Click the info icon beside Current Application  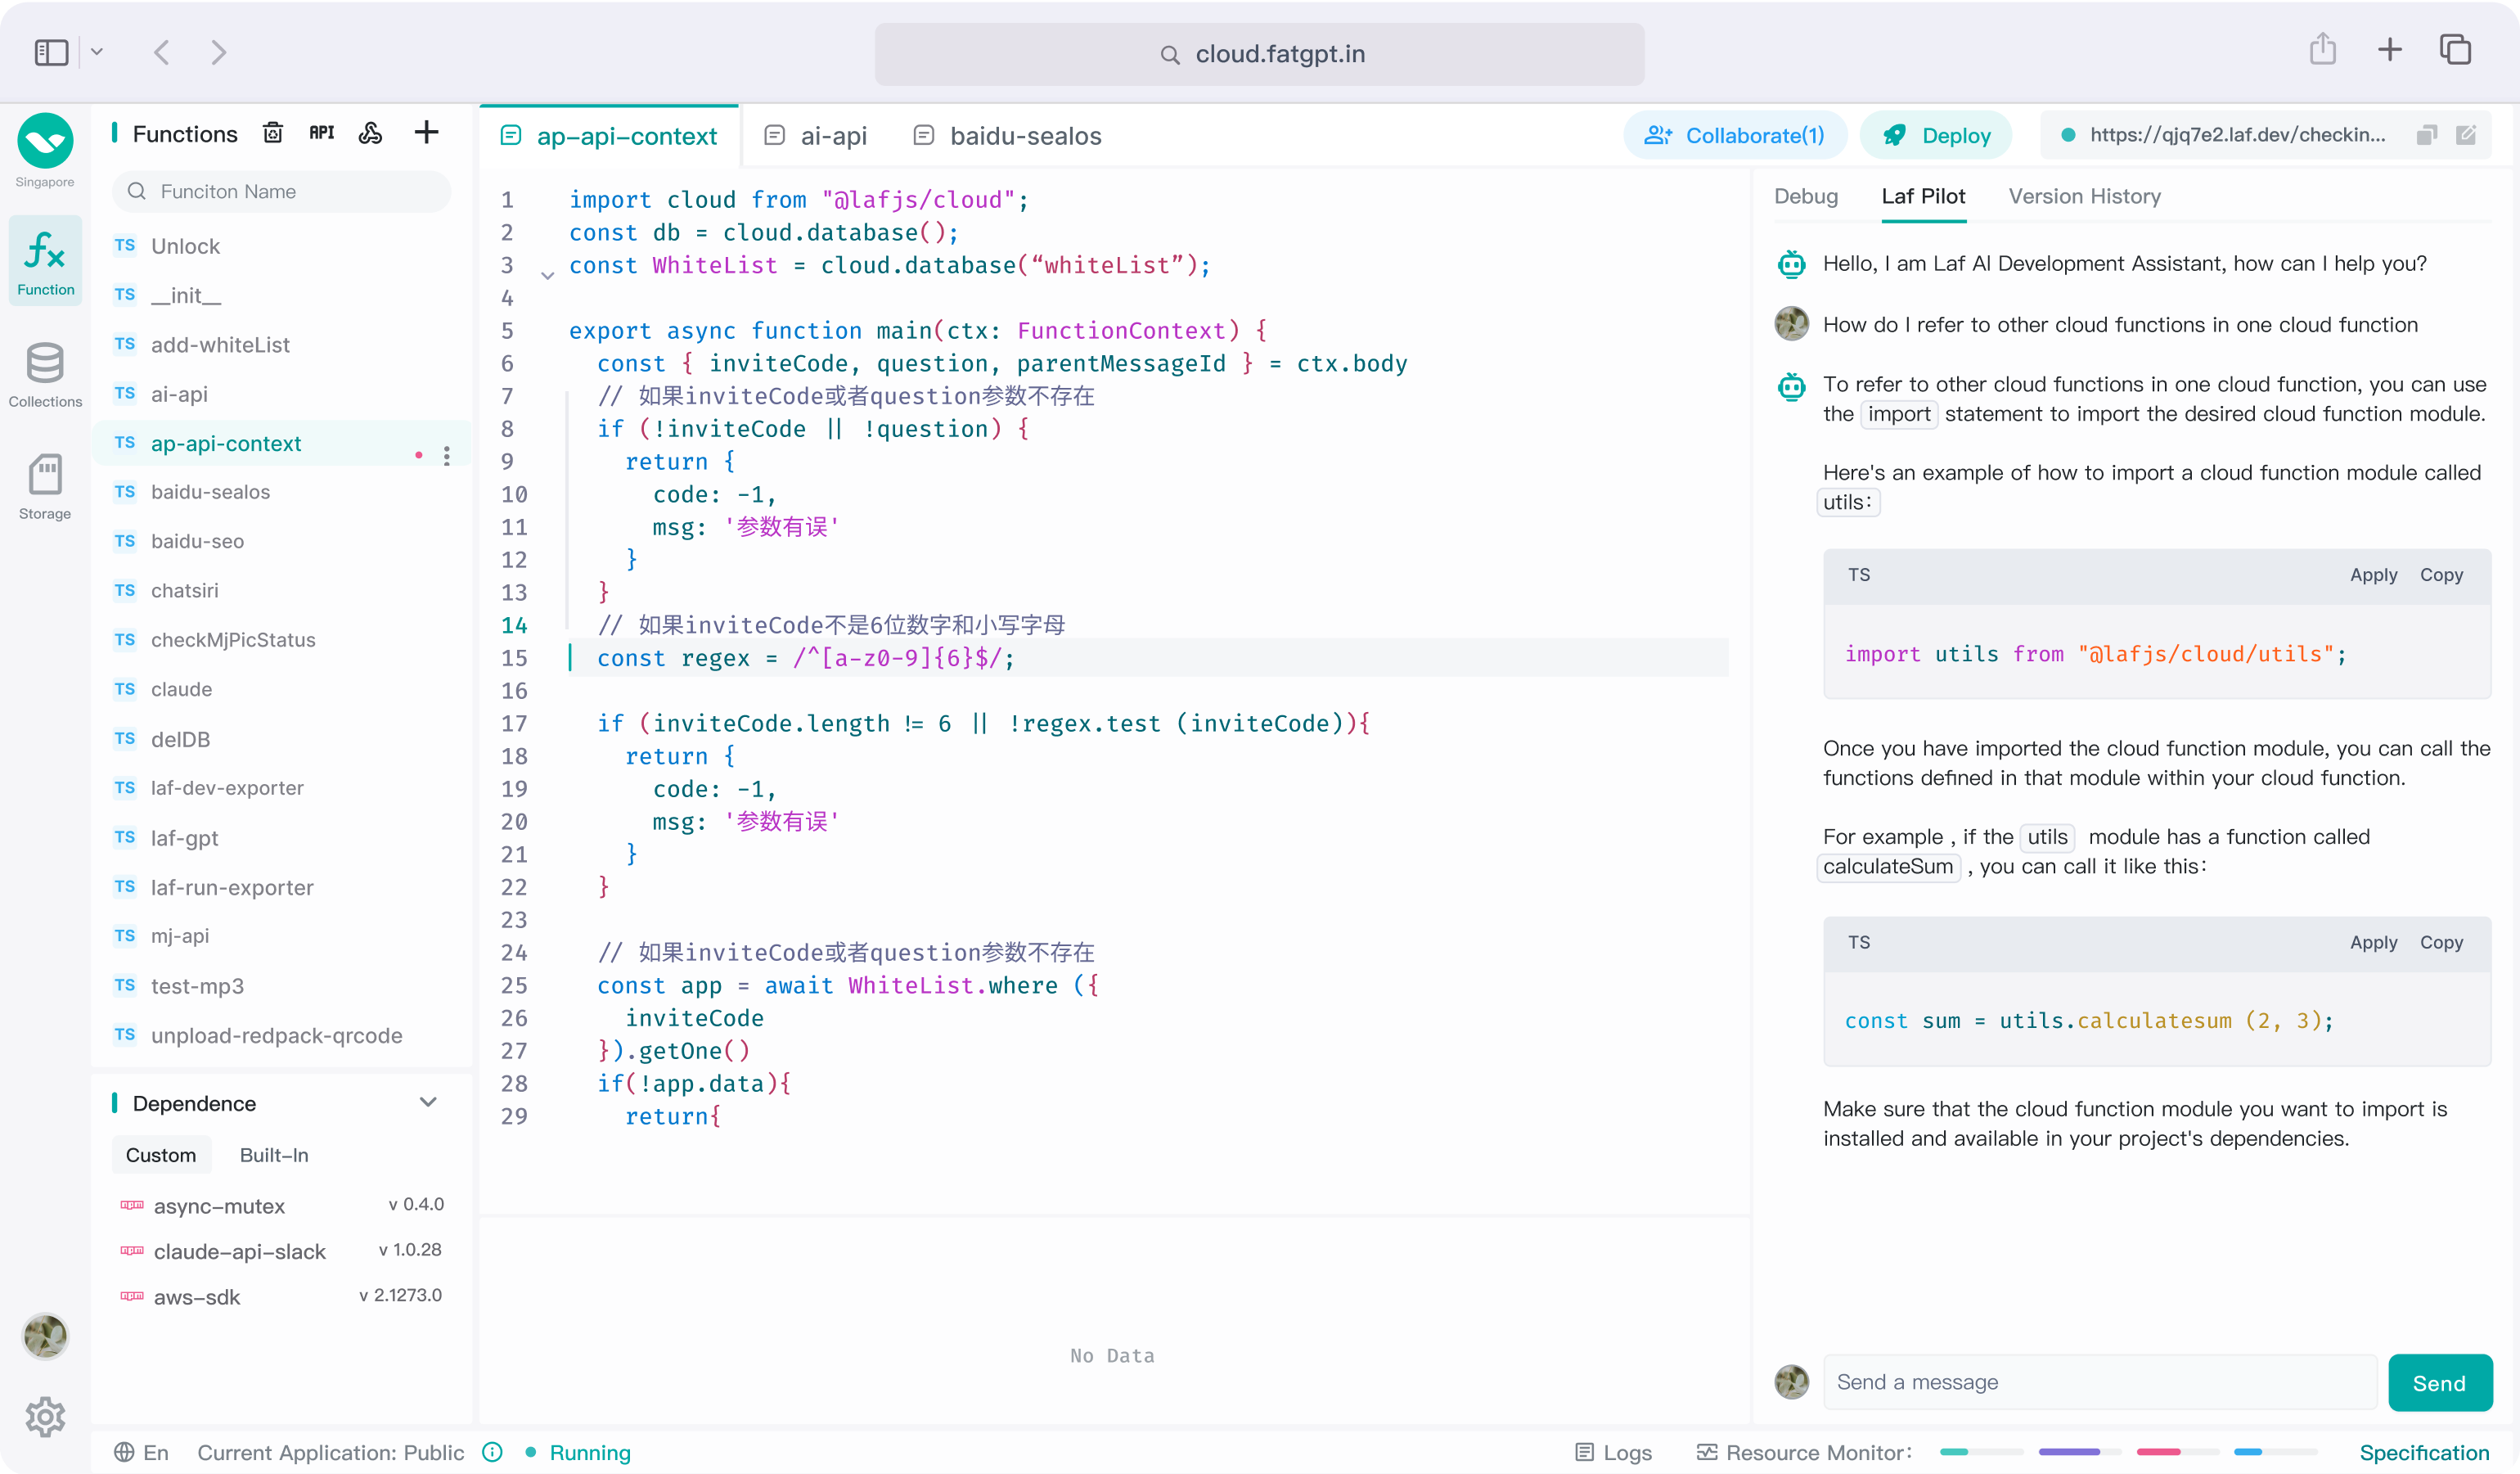tap(492, 1452)
